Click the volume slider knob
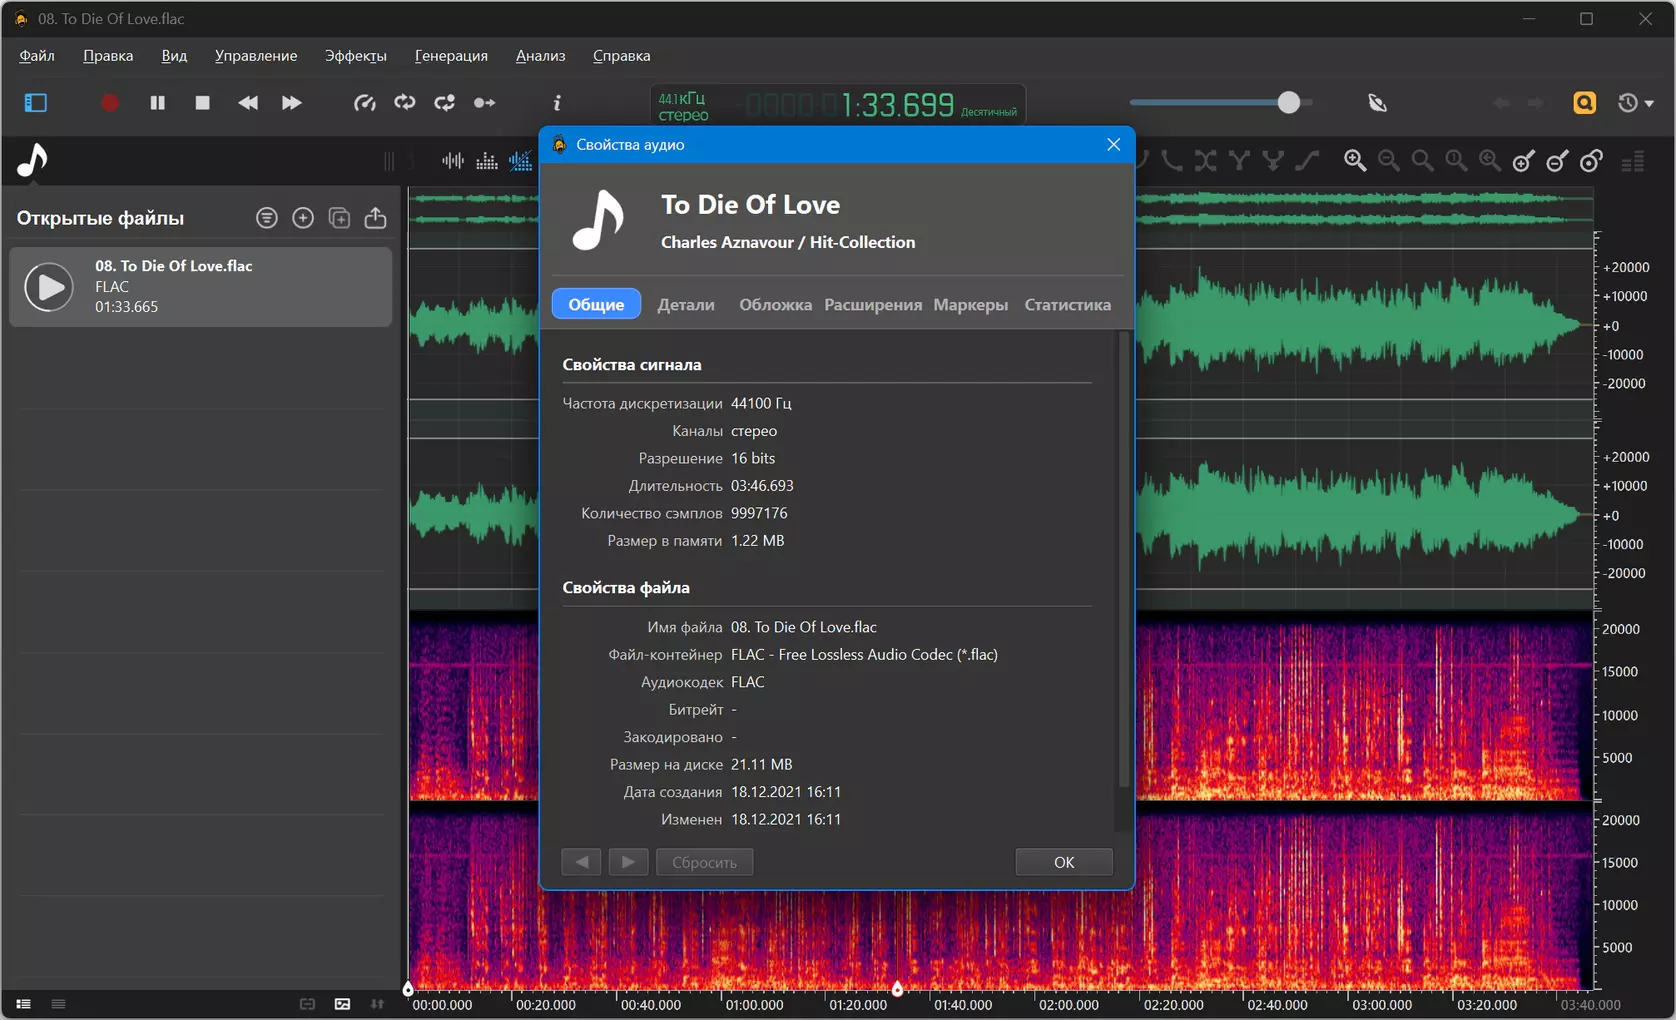The width and height of the screenshot is (1676, 1020). [1289, 102]
